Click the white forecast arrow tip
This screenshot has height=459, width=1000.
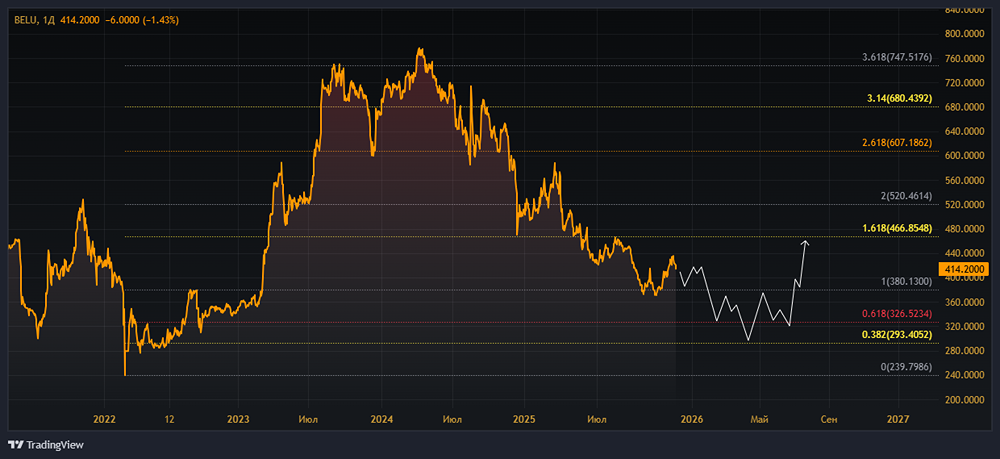pos(806,242)
